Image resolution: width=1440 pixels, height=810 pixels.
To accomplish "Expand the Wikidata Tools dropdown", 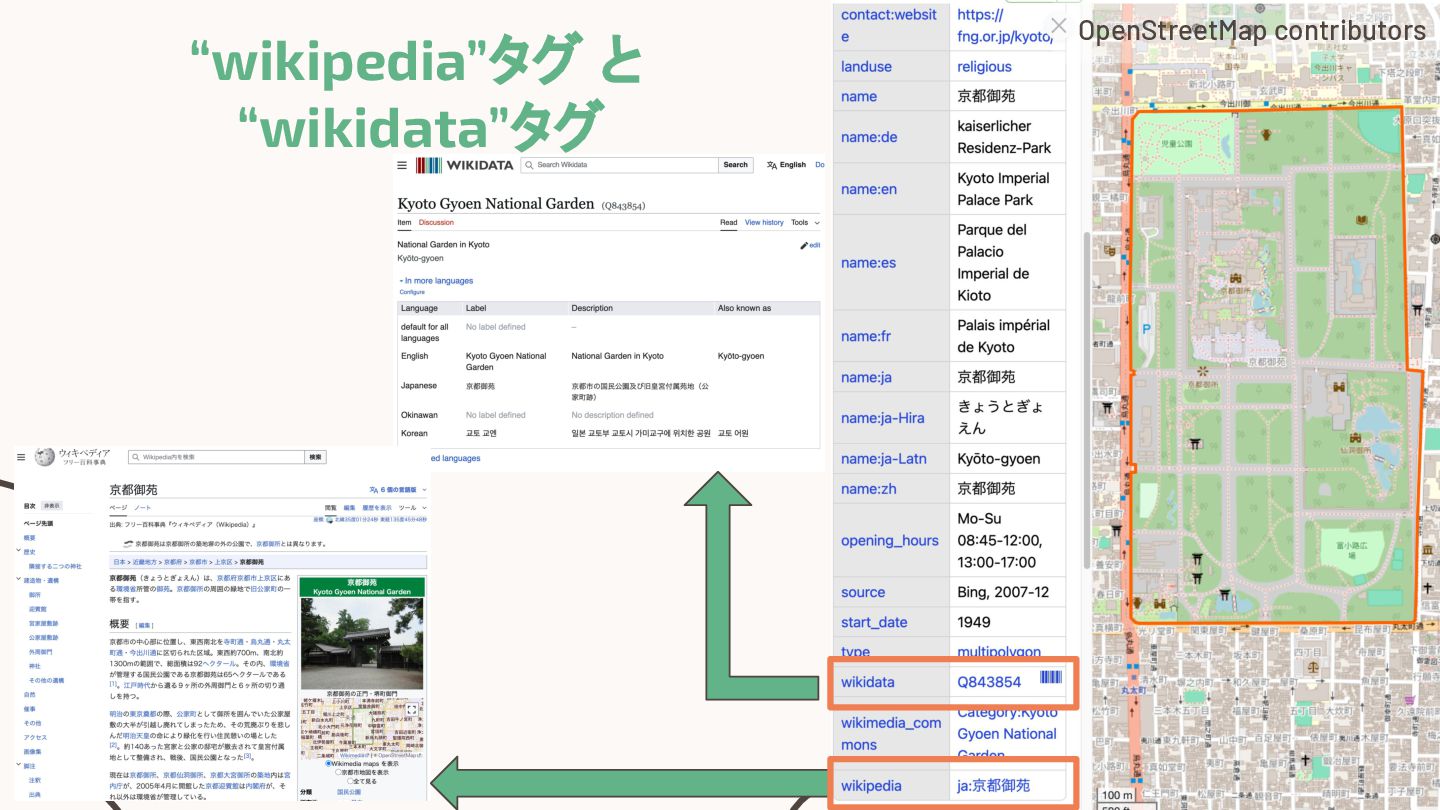I will [805, 222].
